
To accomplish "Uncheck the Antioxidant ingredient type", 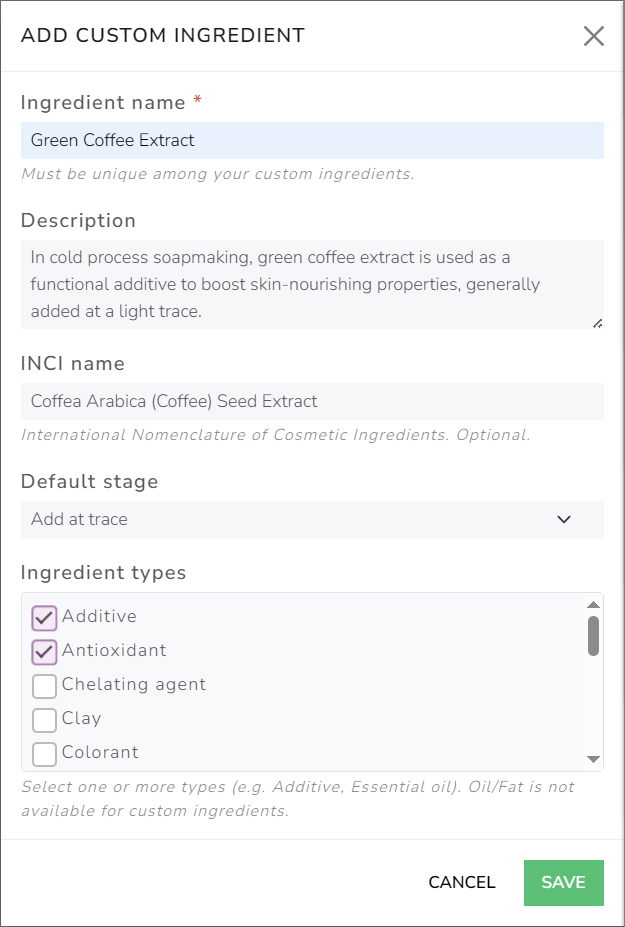I will click(x=44, y=651).
